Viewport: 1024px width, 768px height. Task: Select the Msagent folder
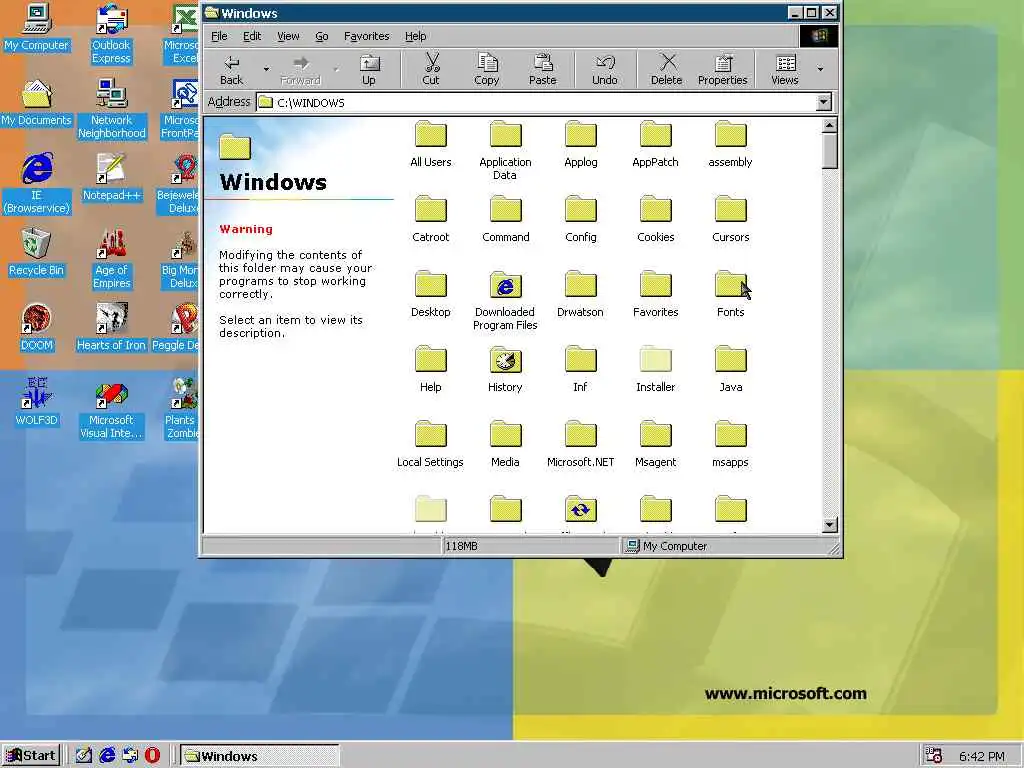(x=656, y=445)
